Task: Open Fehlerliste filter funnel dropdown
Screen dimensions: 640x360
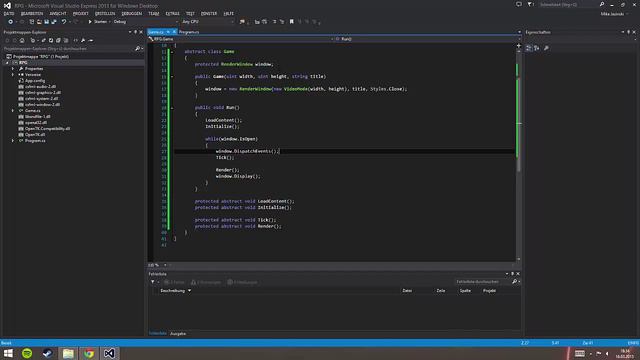Action: (x=154, y=282)
